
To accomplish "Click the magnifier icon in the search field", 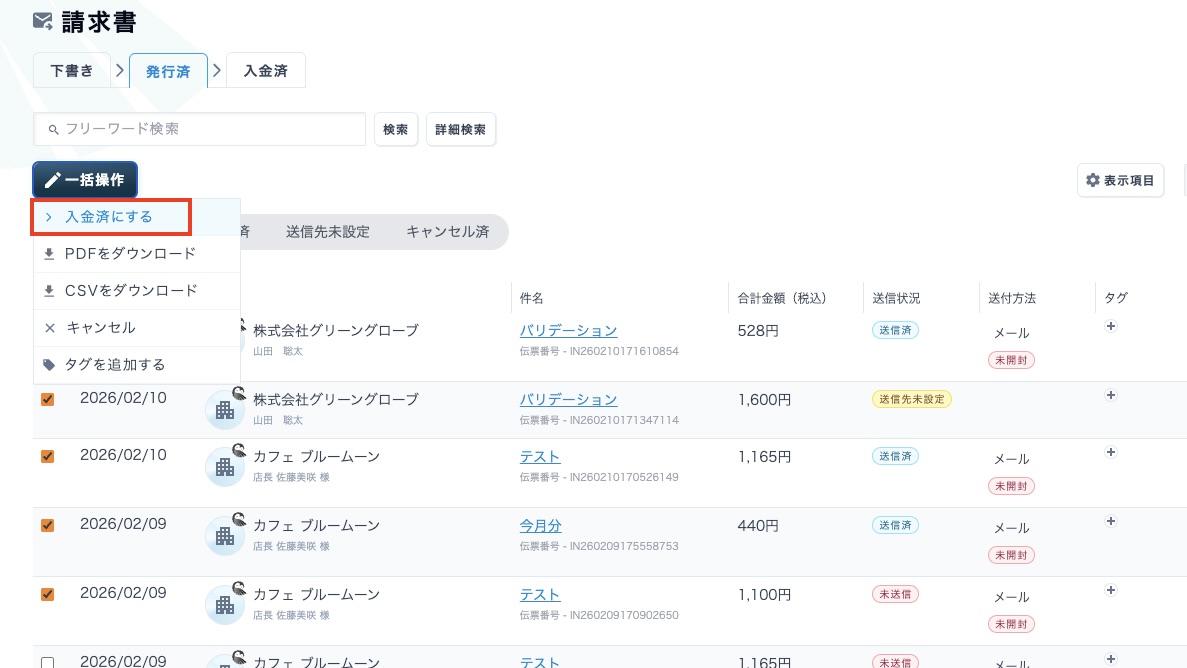I will [54, 129].
